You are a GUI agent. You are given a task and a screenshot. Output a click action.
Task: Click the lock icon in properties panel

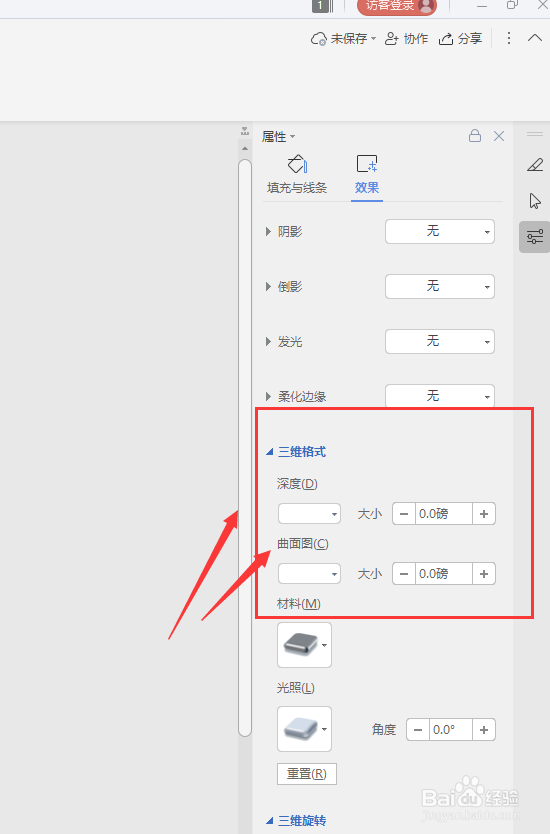tap(475, 136)
